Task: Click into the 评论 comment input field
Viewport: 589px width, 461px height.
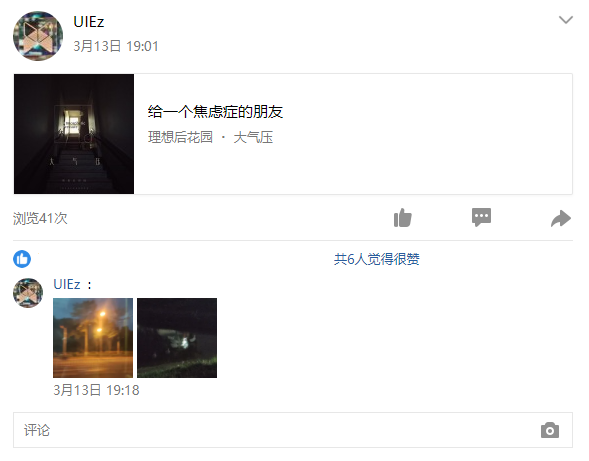Action: 293,430
